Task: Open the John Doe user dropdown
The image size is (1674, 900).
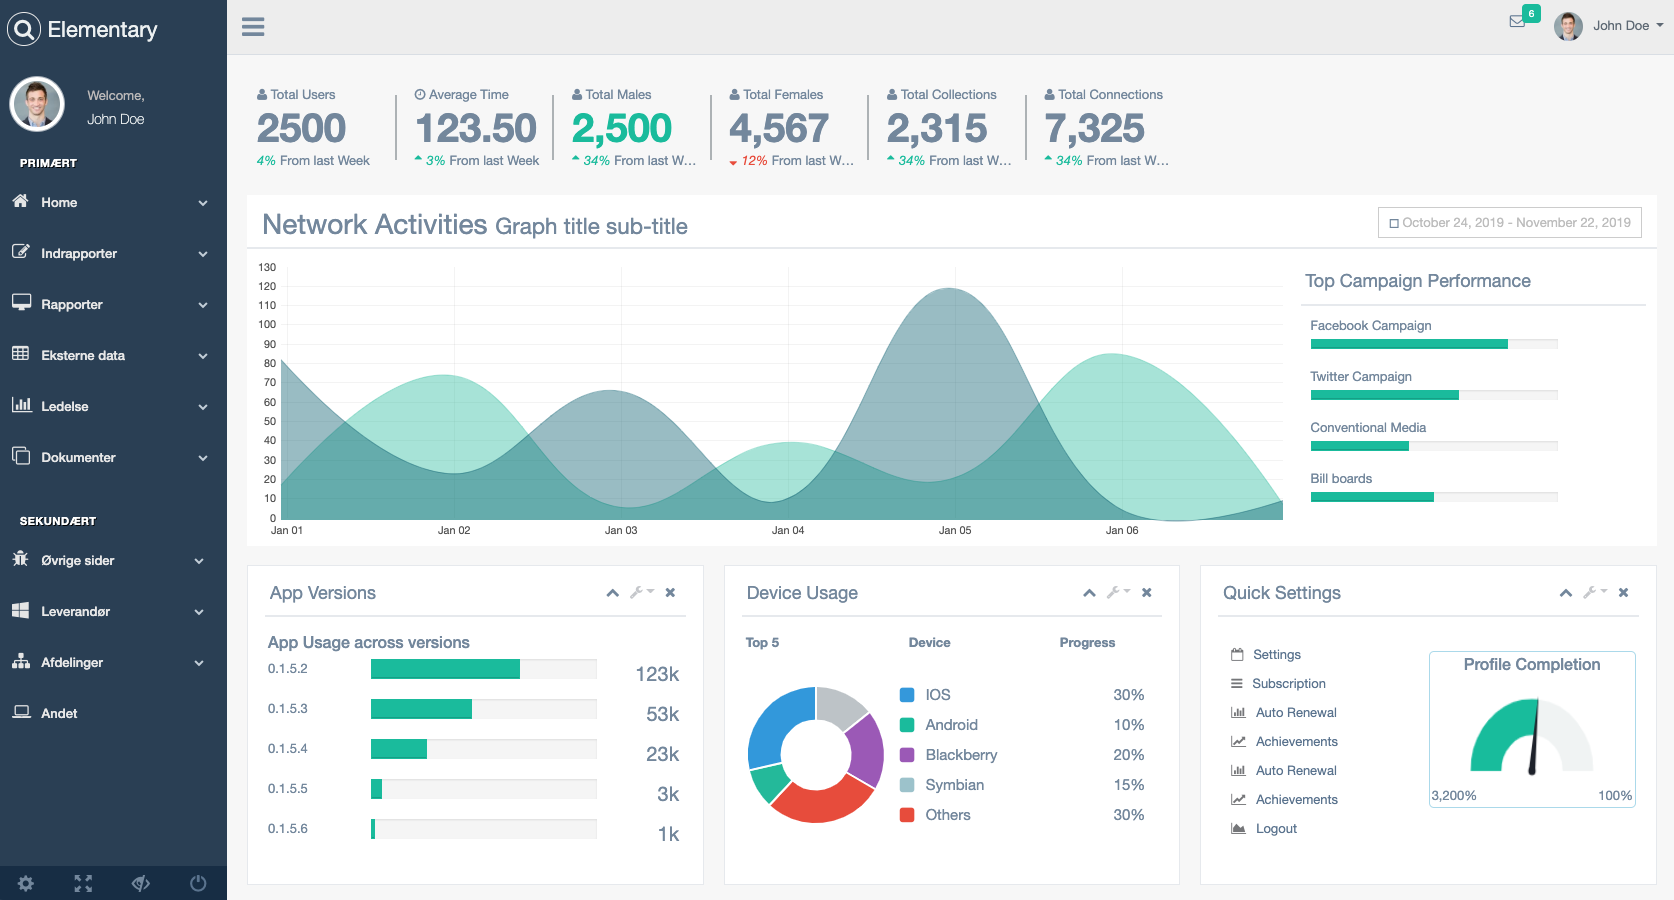Action: coord(1609,26)
